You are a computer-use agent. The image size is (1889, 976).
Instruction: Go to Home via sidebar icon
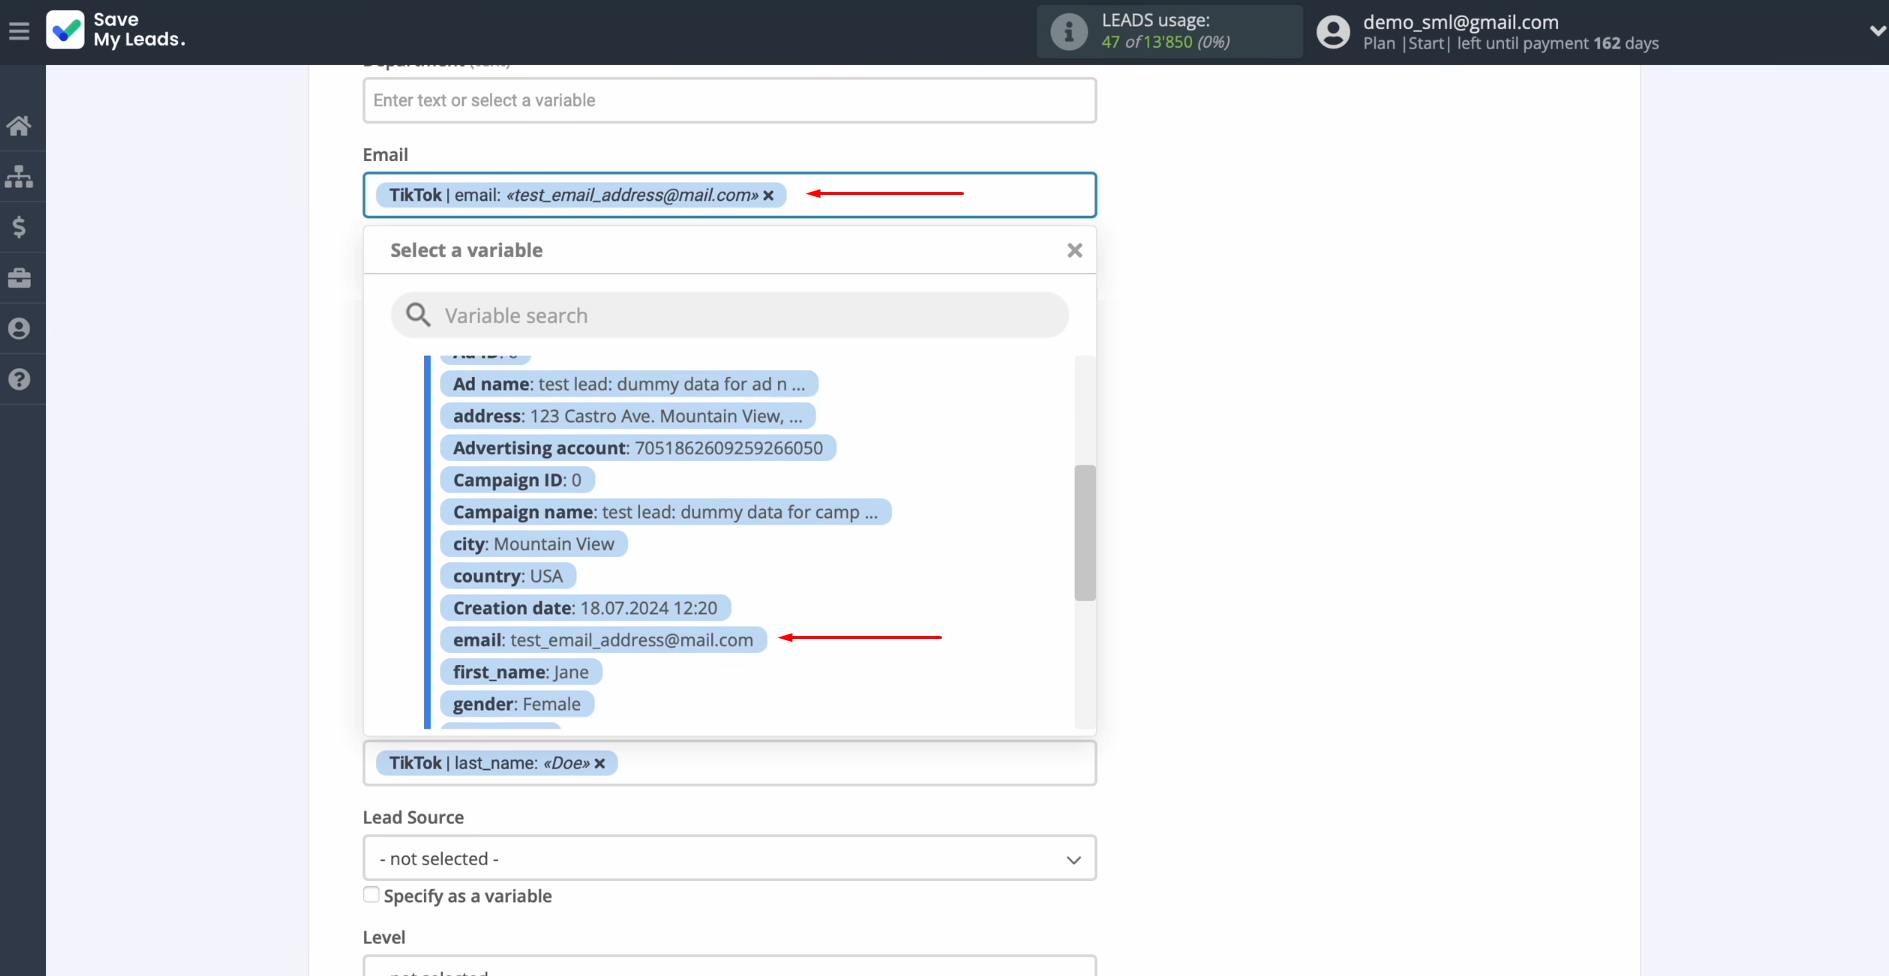[19, 126]
